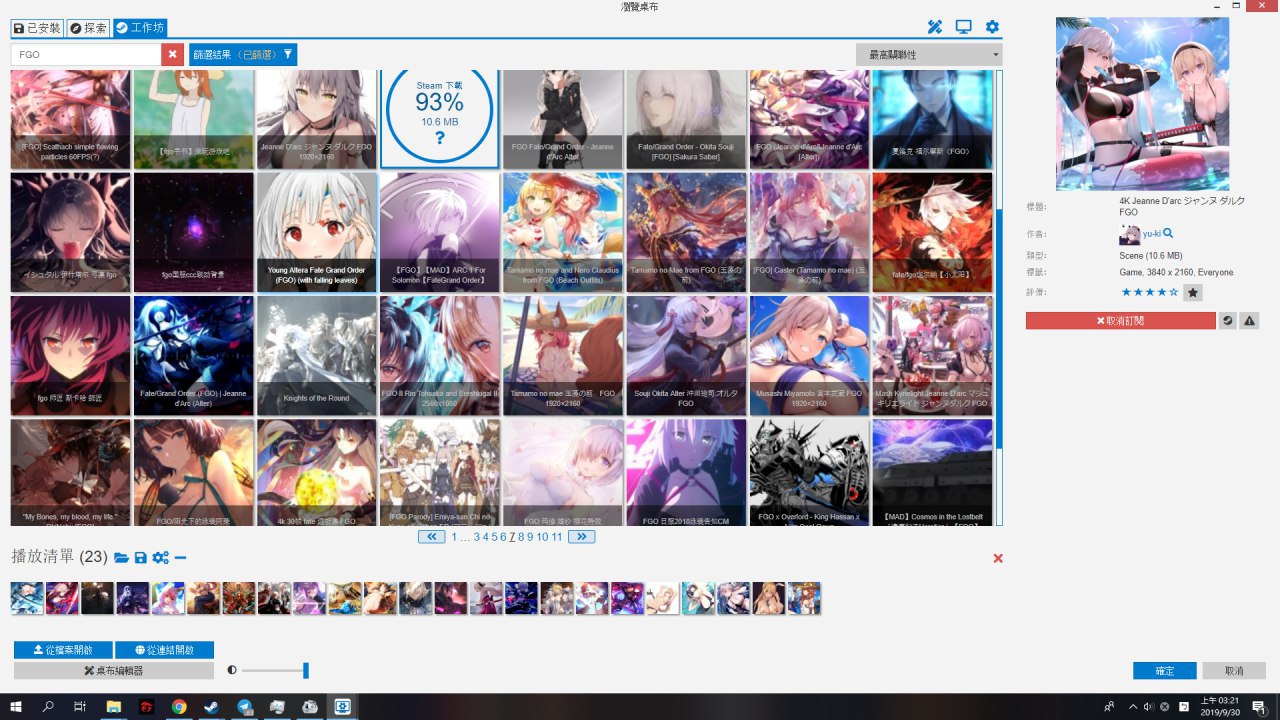Open playlist configuration gears icon
Screen dimensions: 1280x720
(160, 557)
